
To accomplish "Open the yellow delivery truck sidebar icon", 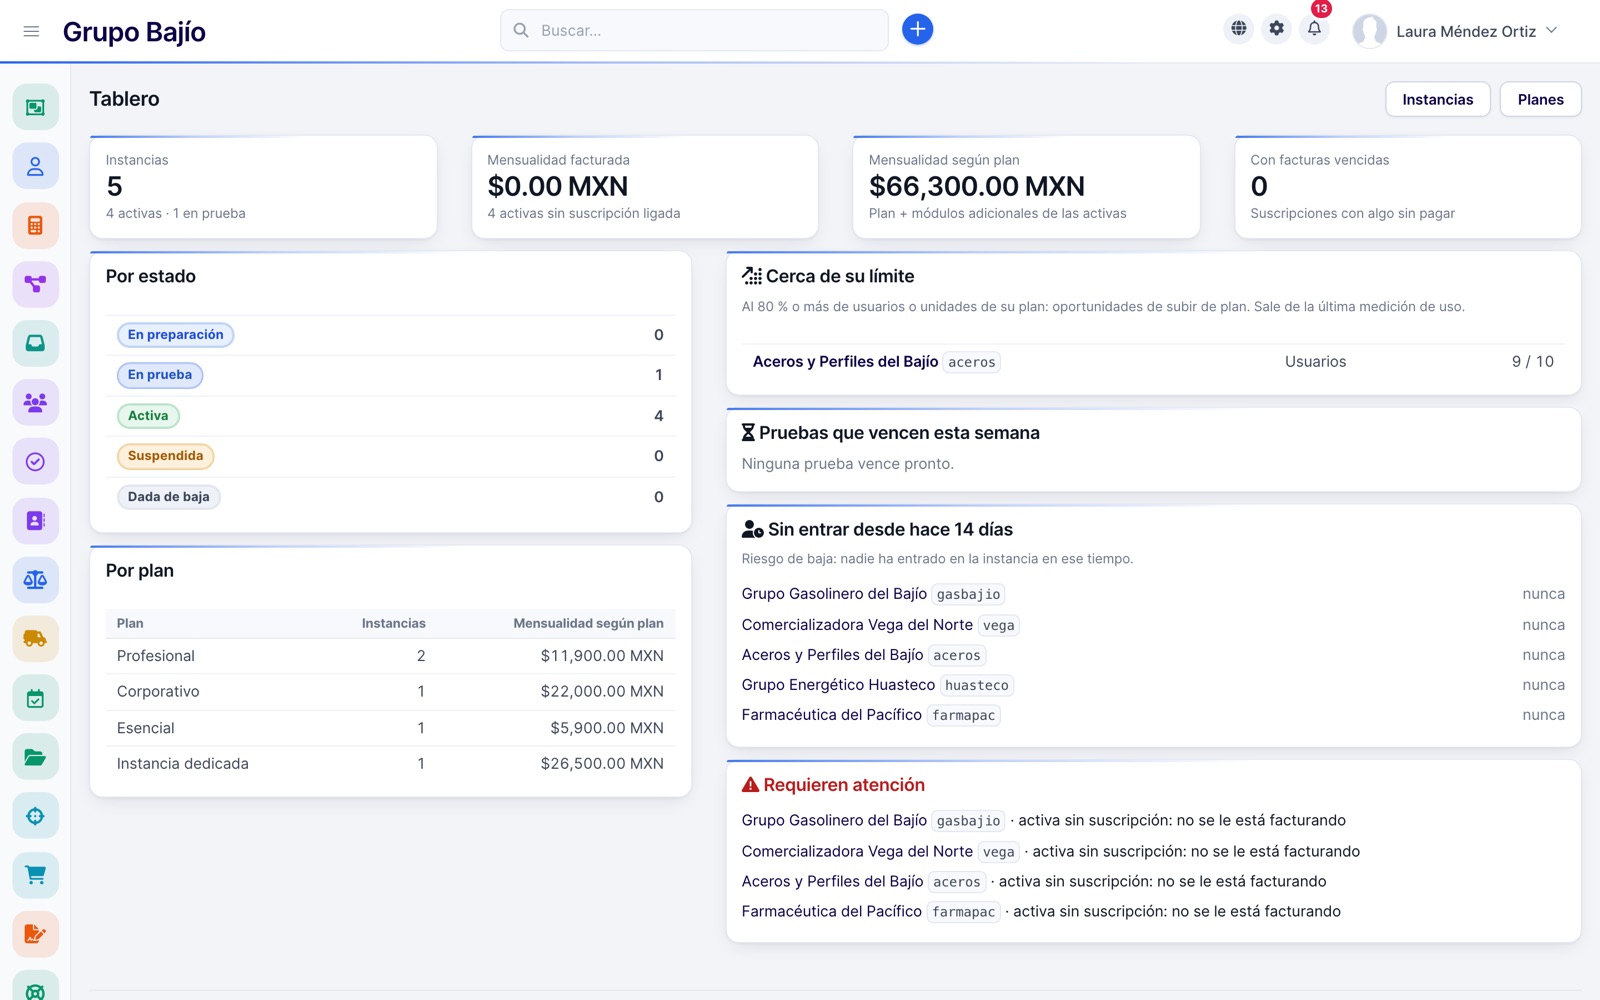I will [x=35, y=638].
